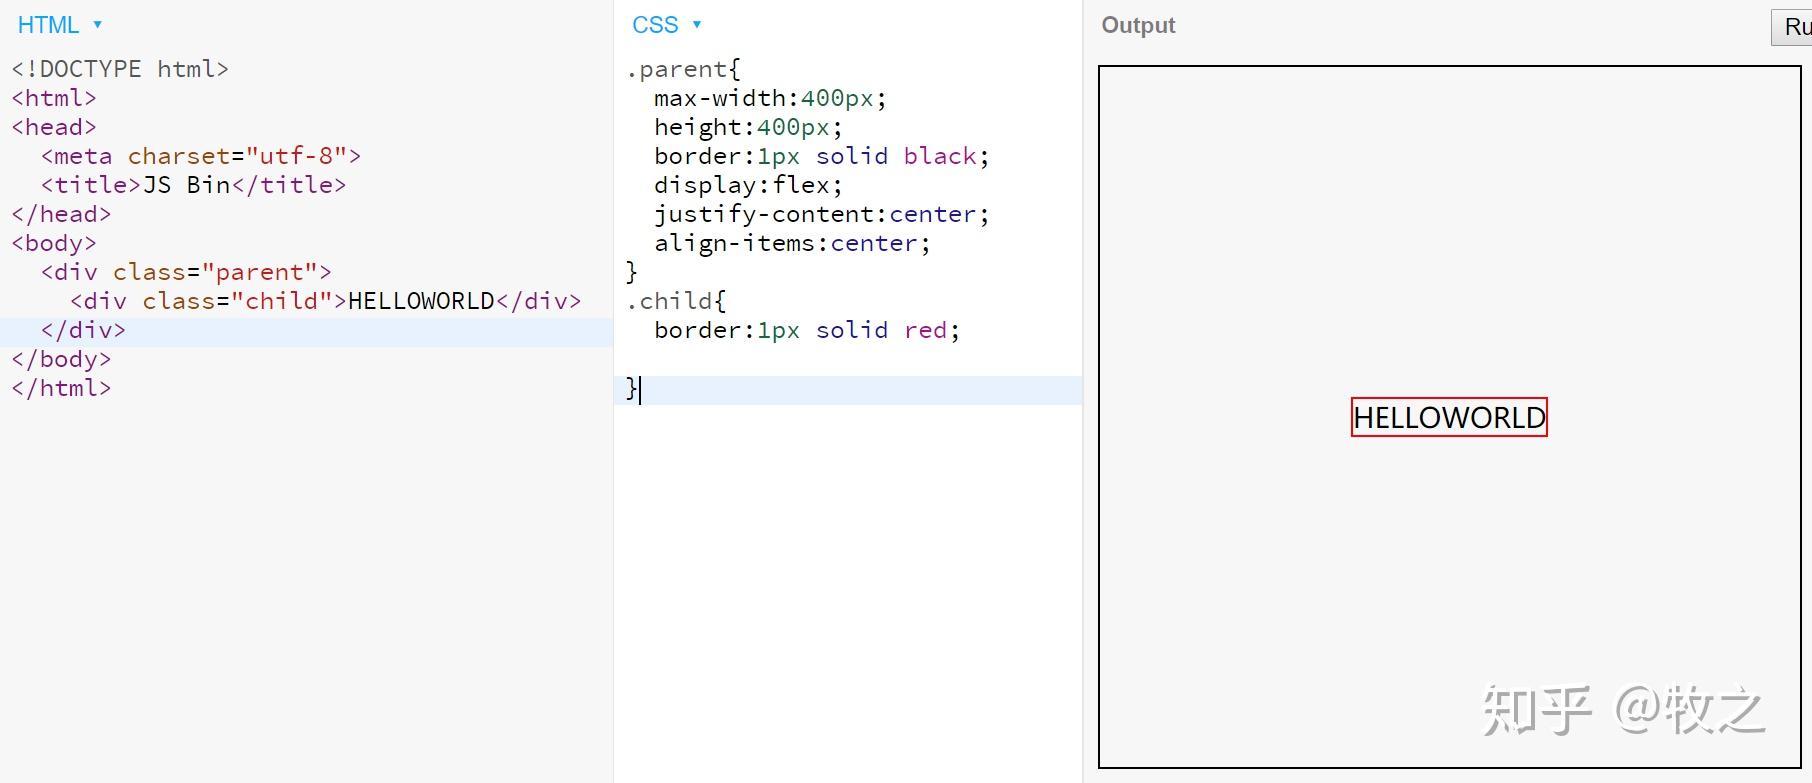
Task: Click the <title>JS Bin</title> line
Action: click(x=193, y=185)
